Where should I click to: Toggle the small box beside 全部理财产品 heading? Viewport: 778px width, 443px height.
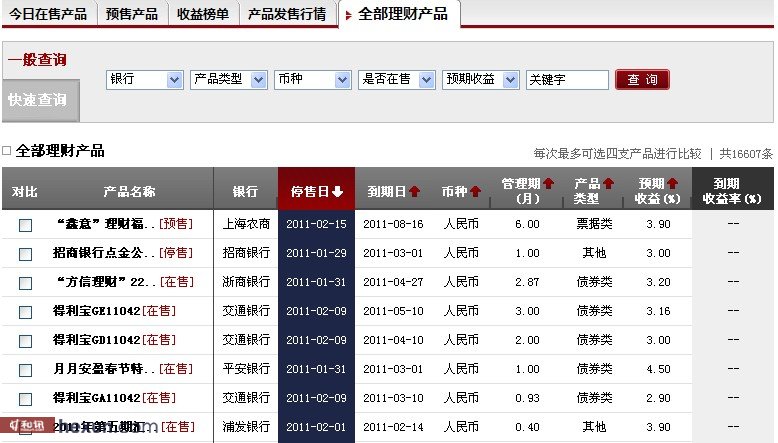[x=6, y=150]
